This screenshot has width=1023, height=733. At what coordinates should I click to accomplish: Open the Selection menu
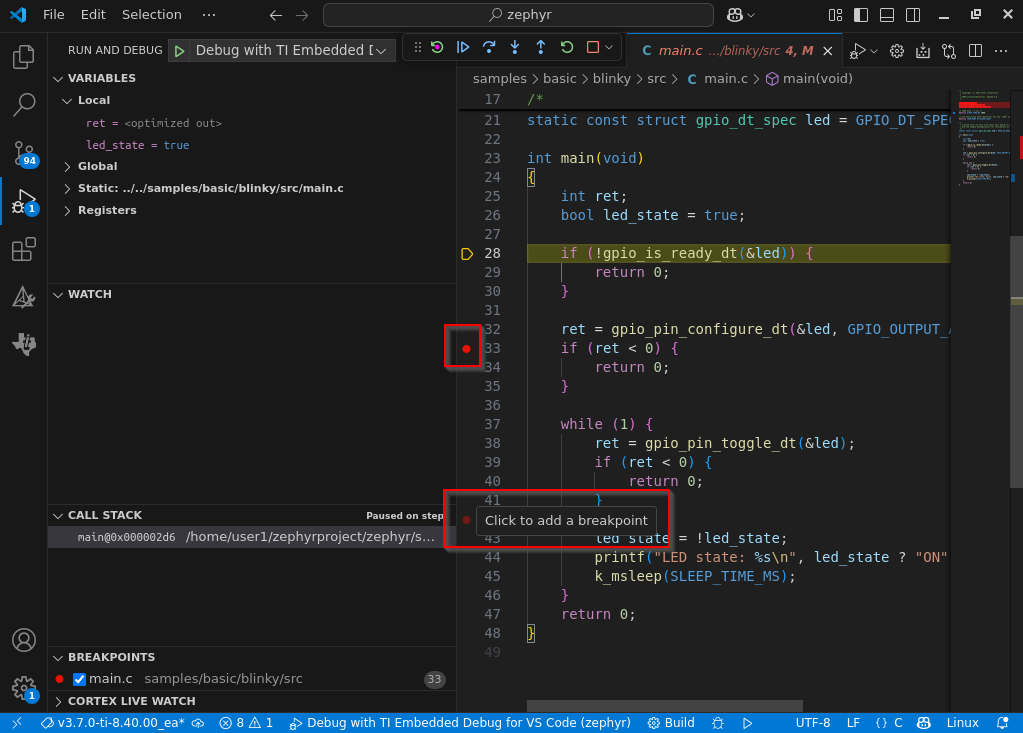[x=151, y=14]
